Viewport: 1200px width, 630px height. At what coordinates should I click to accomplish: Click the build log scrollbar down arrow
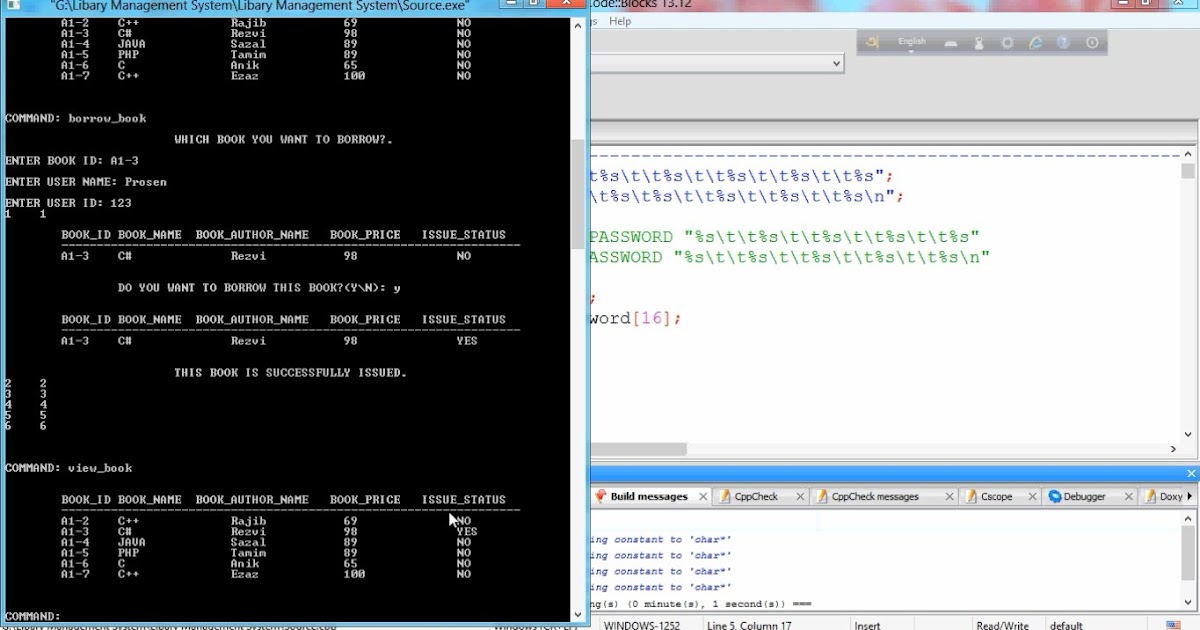tap(1188, 602)
